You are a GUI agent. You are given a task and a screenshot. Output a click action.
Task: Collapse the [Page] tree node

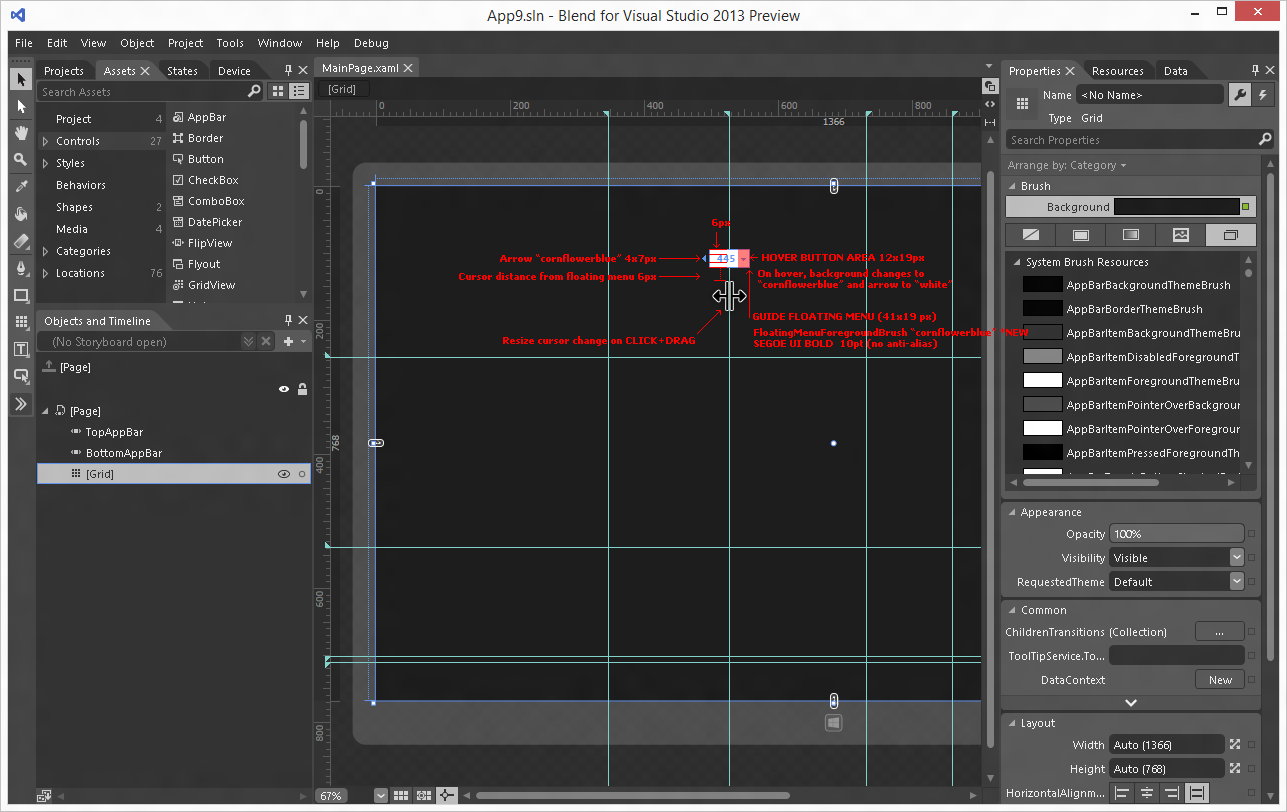[46, 411]
